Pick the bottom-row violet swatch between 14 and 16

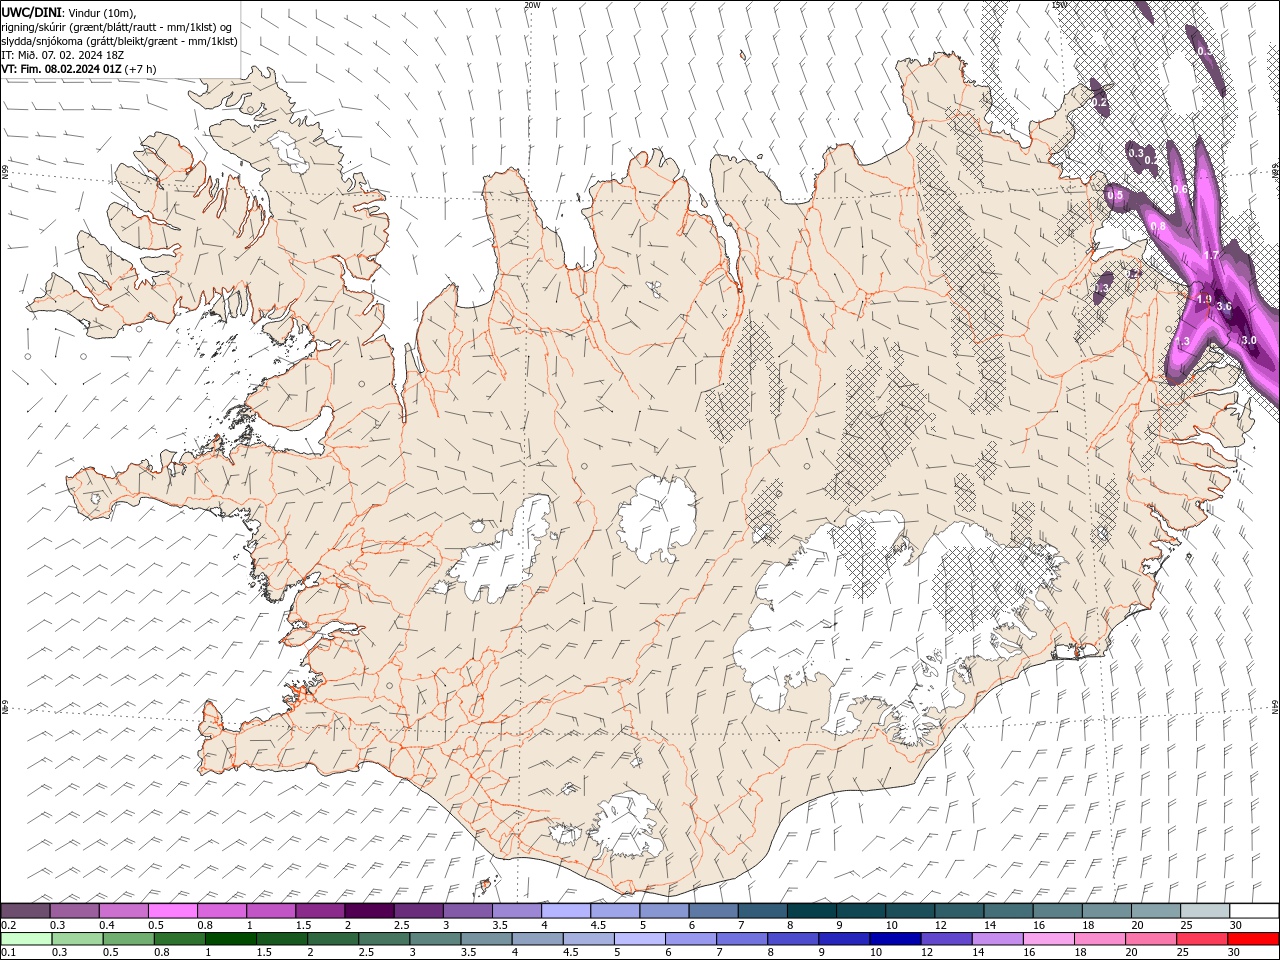coord(997,938)
